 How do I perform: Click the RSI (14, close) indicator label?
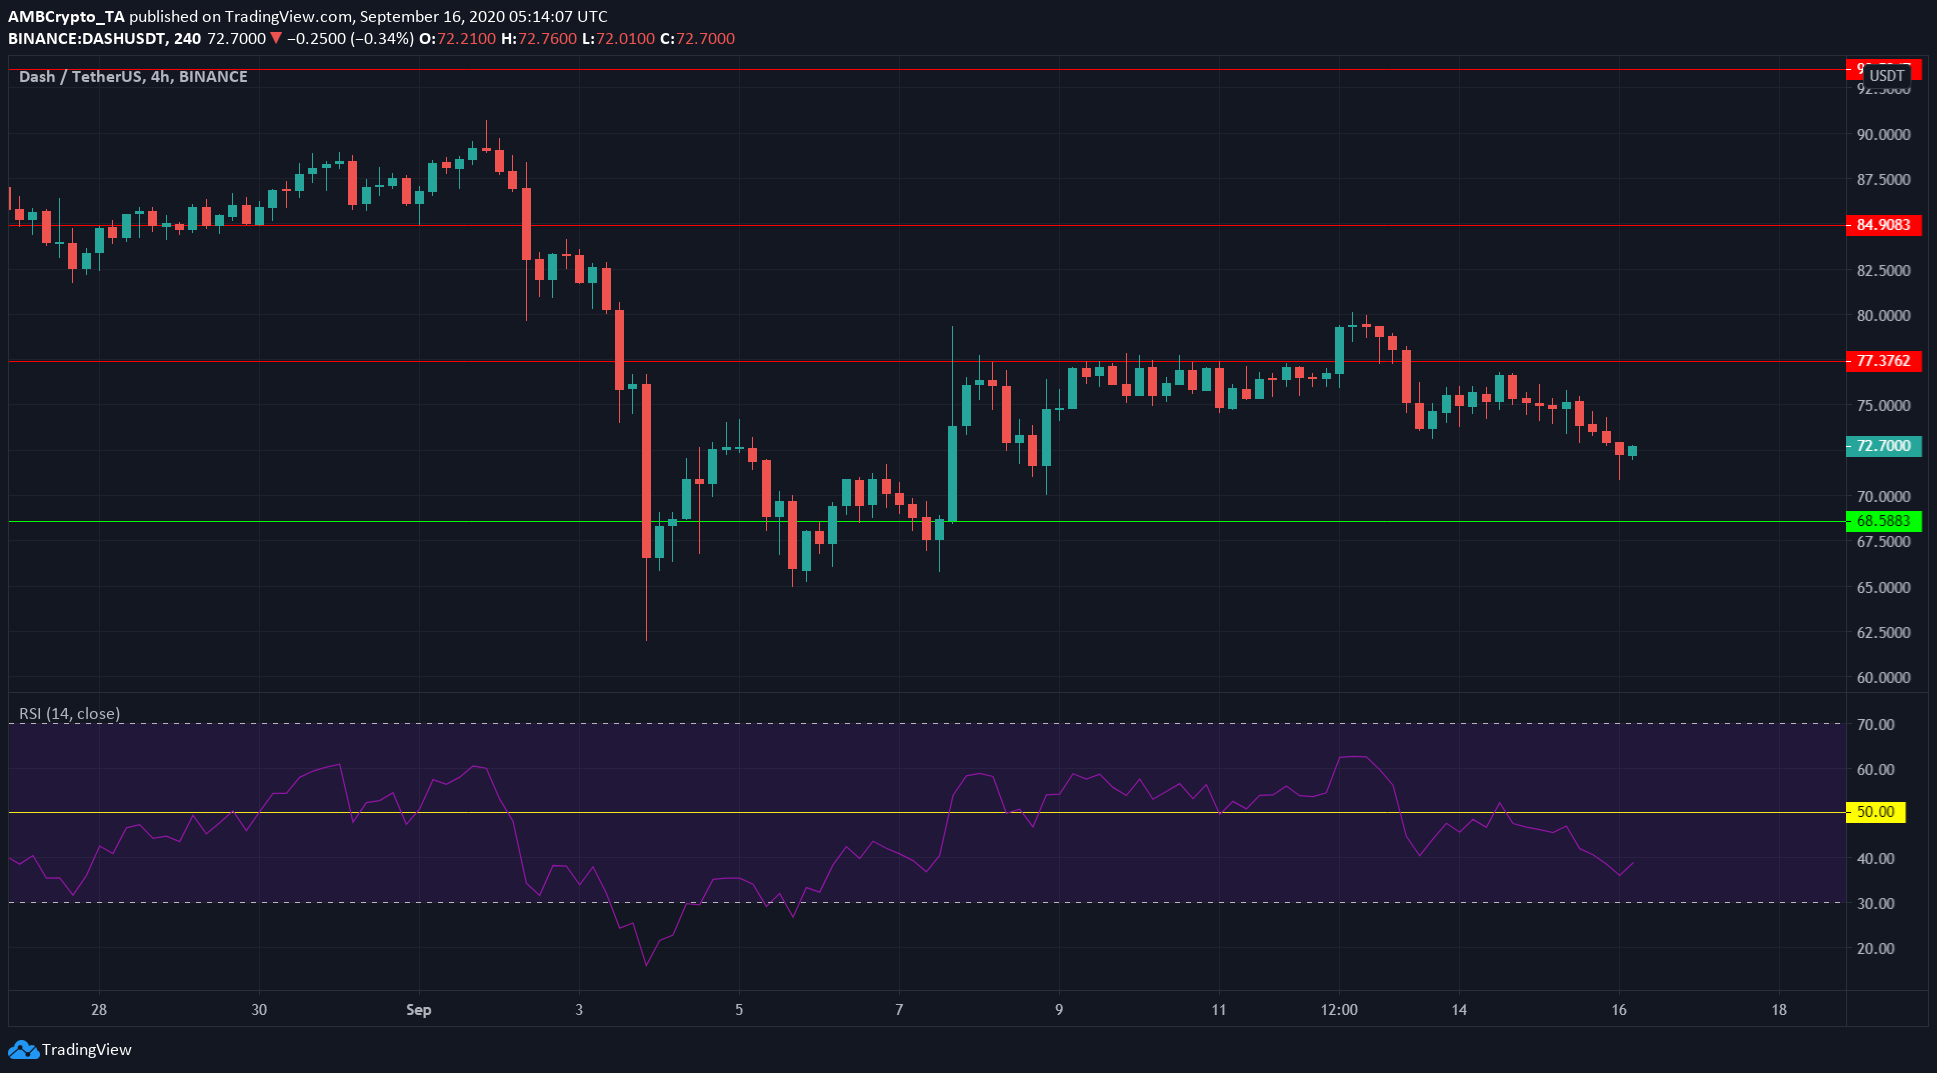click(70, 714)
